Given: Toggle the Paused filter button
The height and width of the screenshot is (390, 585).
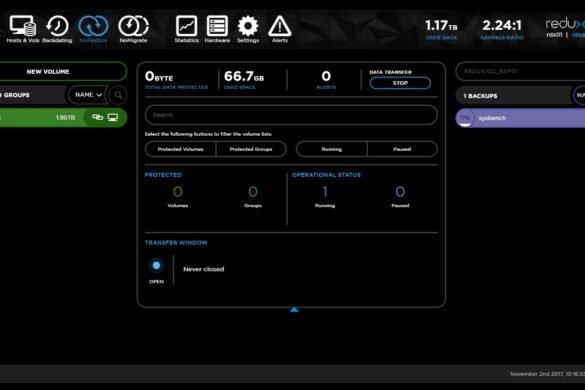Looking at the screenshot, I should pyautogui.click(x=402, y=149).
